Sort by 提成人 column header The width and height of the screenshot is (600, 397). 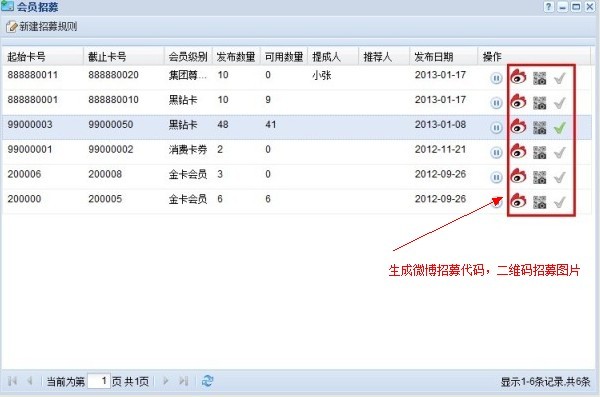[x=333, y=57]
